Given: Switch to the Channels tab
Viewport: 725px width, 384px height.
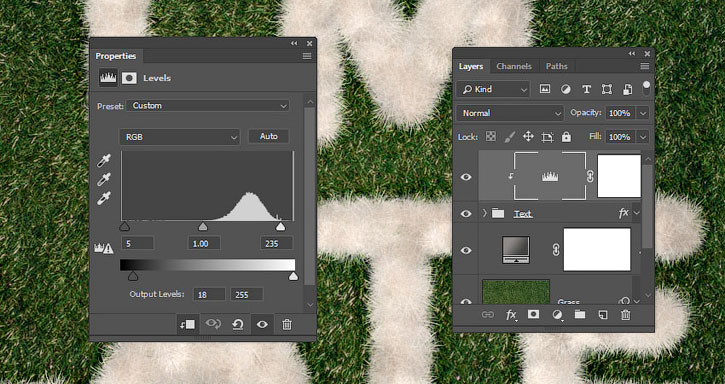Looking at the screenshot, I should pyautogui.click(x=514, y=66).
